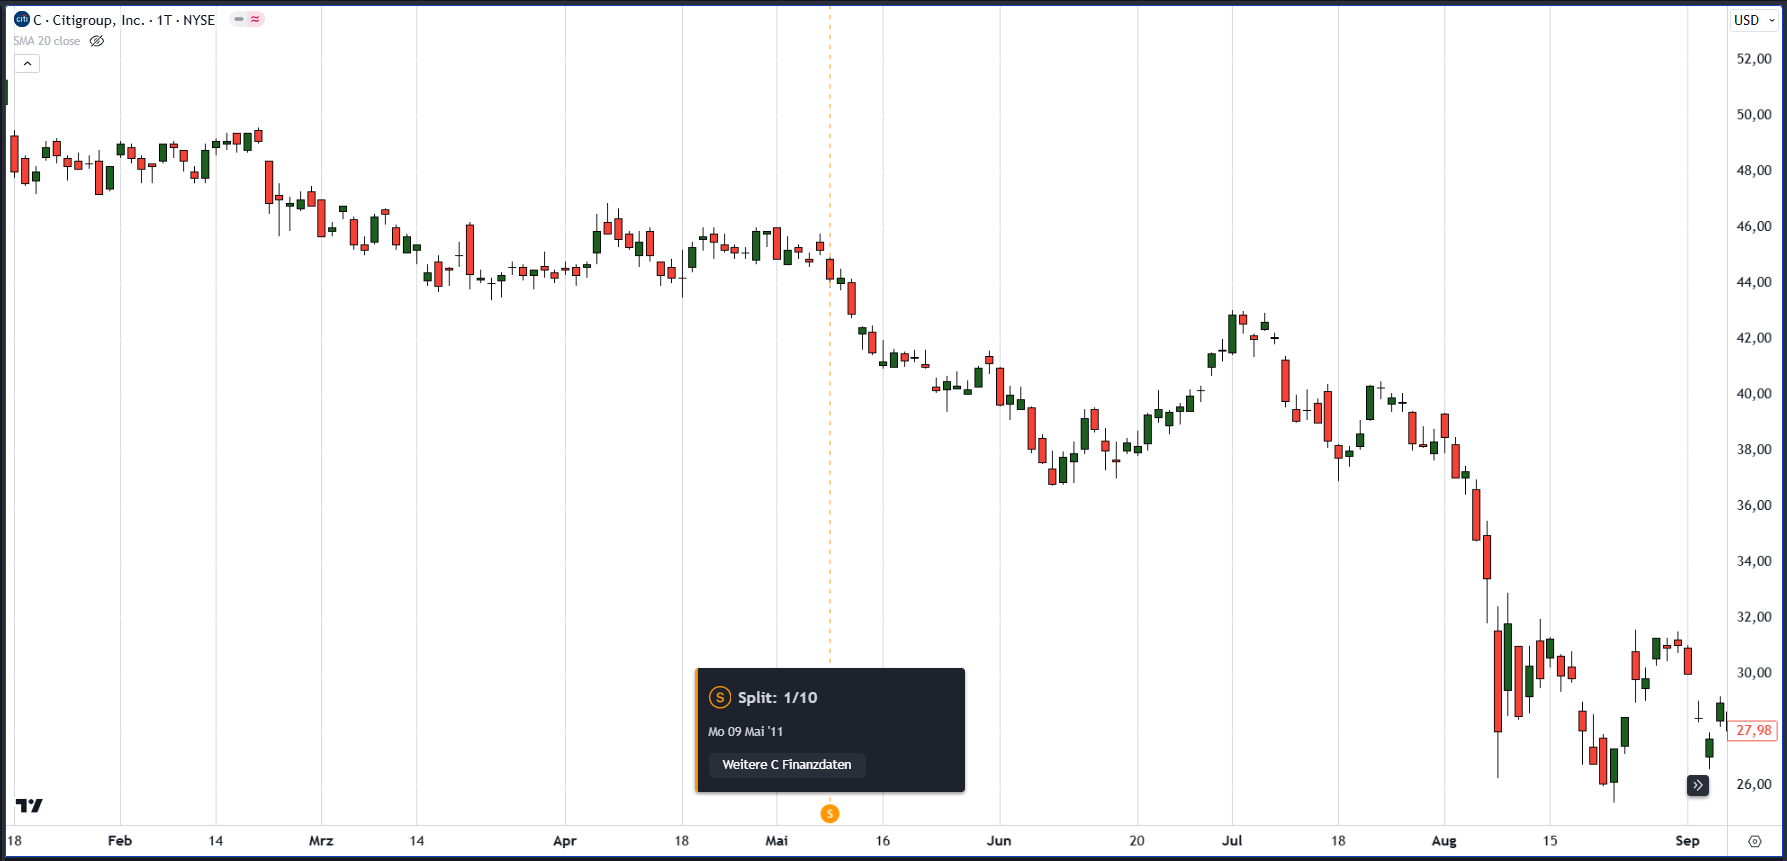Select the SMA 20 close indicator label
Image resolution: width=1787 pixels, height=861 pixels.
(x=47, y=41)
